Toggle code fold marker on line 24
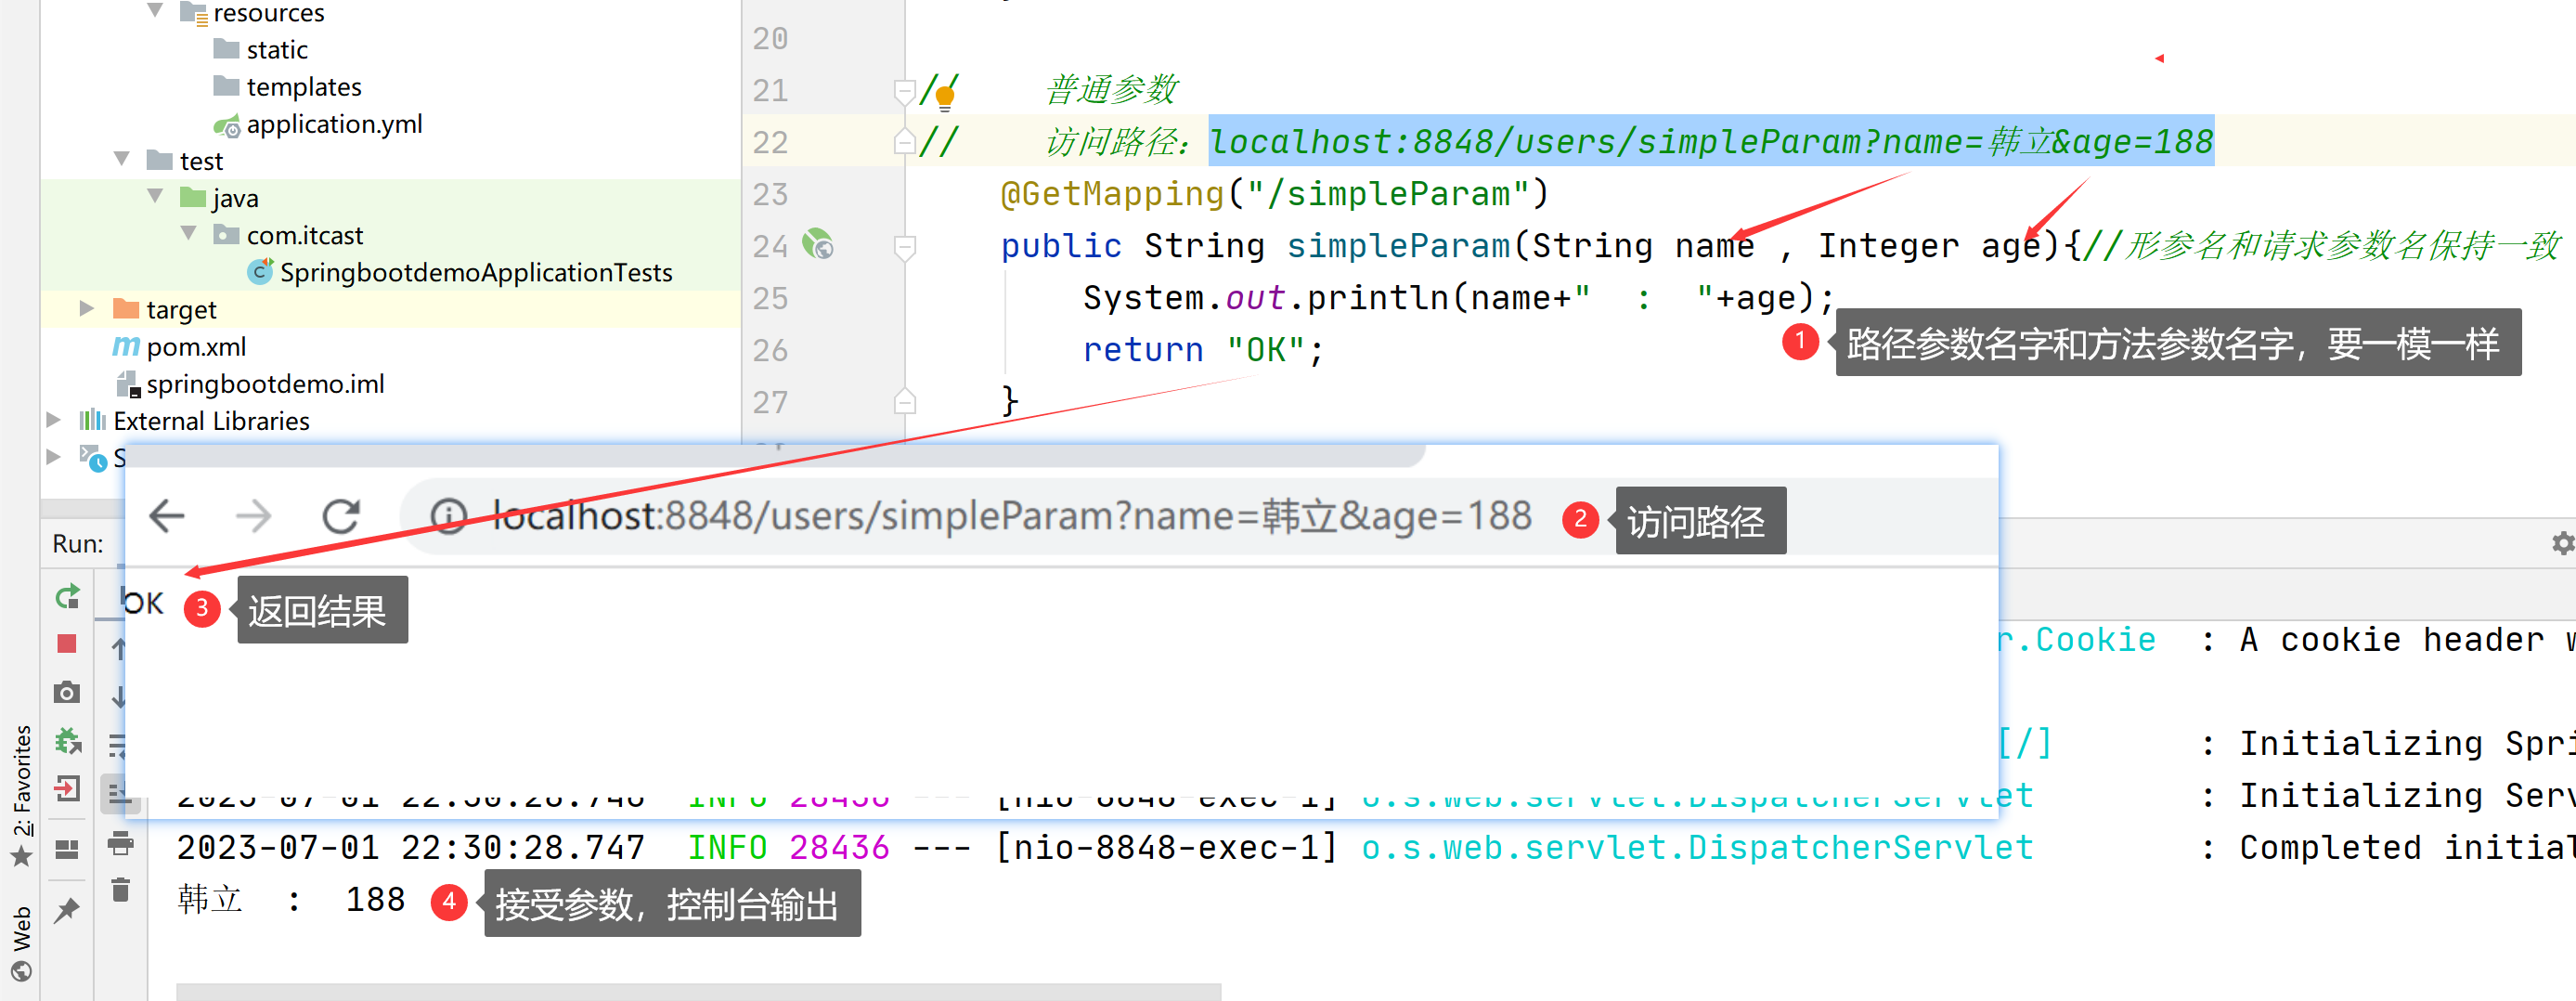The image size is (2576, 1001). [x=905, y=247]
